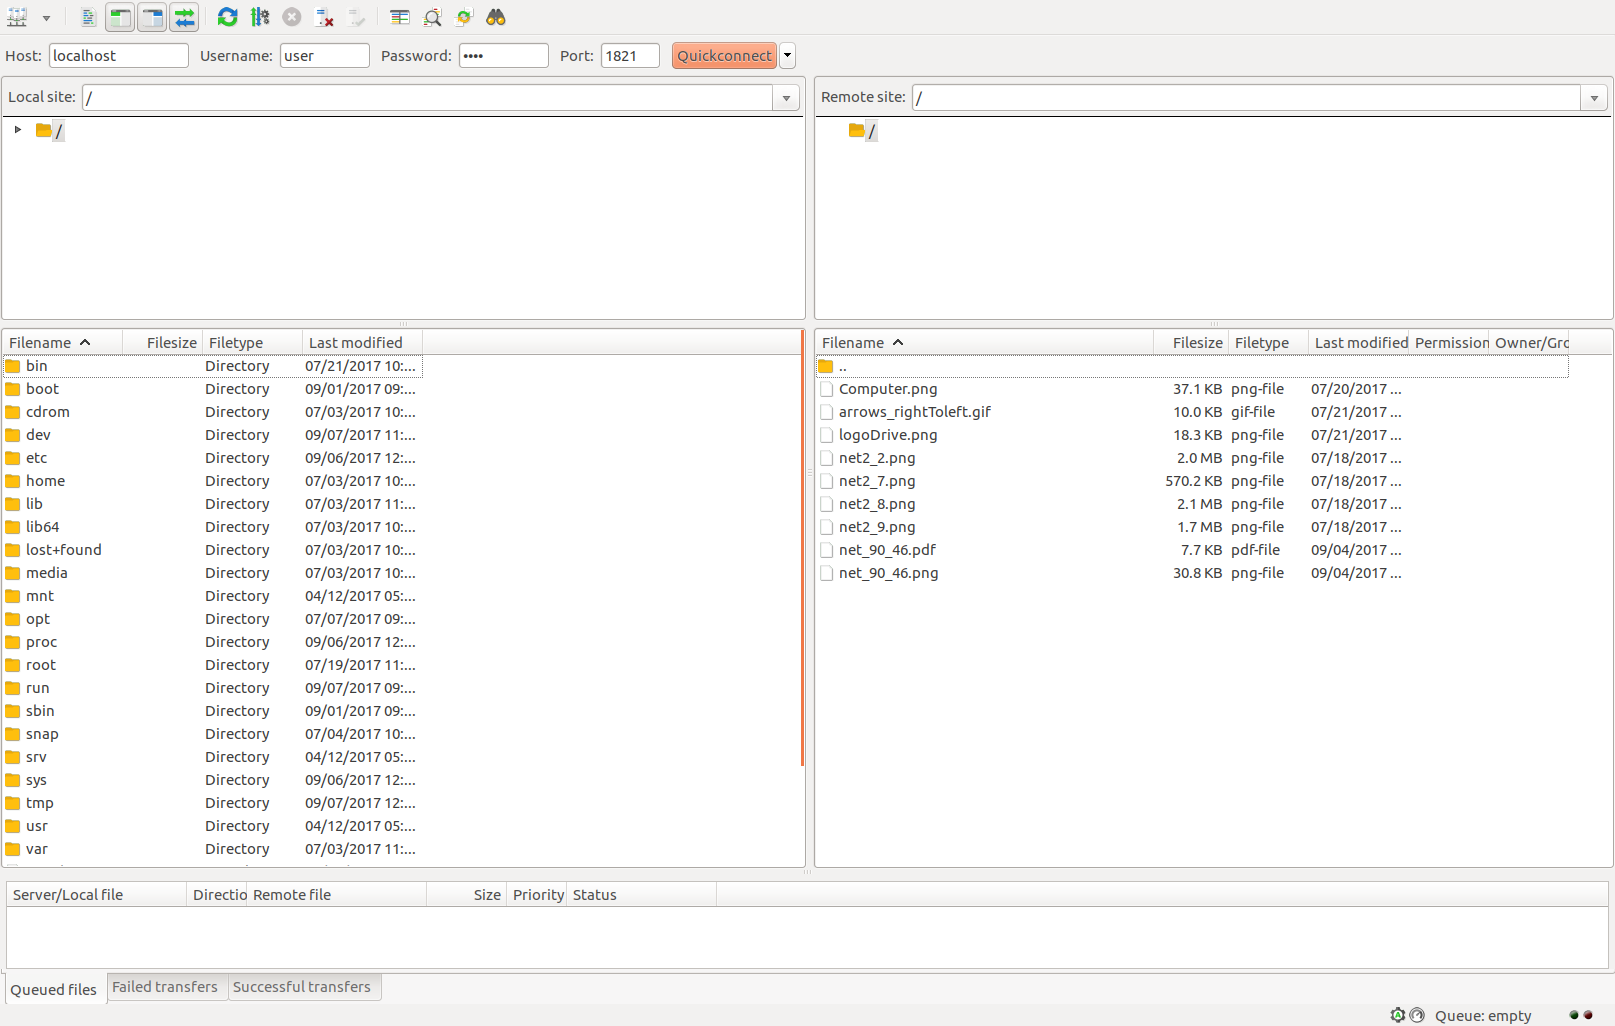Cancel the current operation
1615x1026 pixels.
[292, 17]
